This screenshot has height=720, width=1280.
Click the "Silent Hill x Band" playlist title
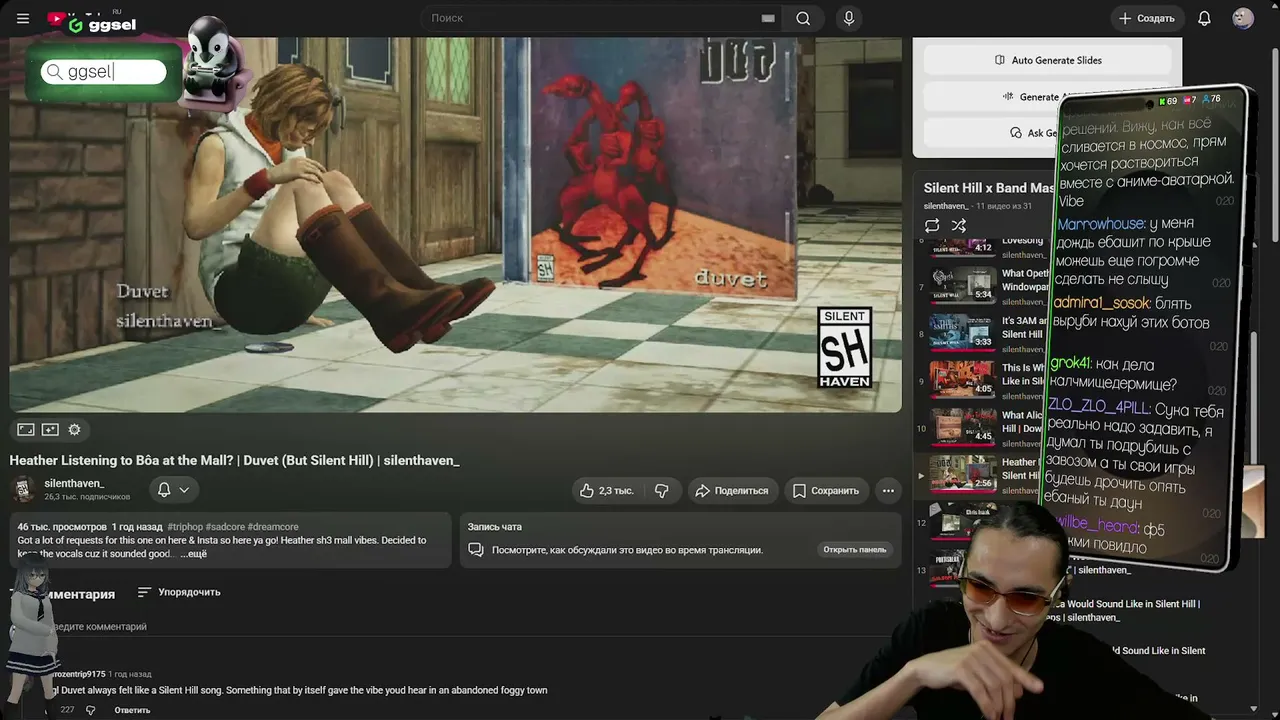(988, 188)
